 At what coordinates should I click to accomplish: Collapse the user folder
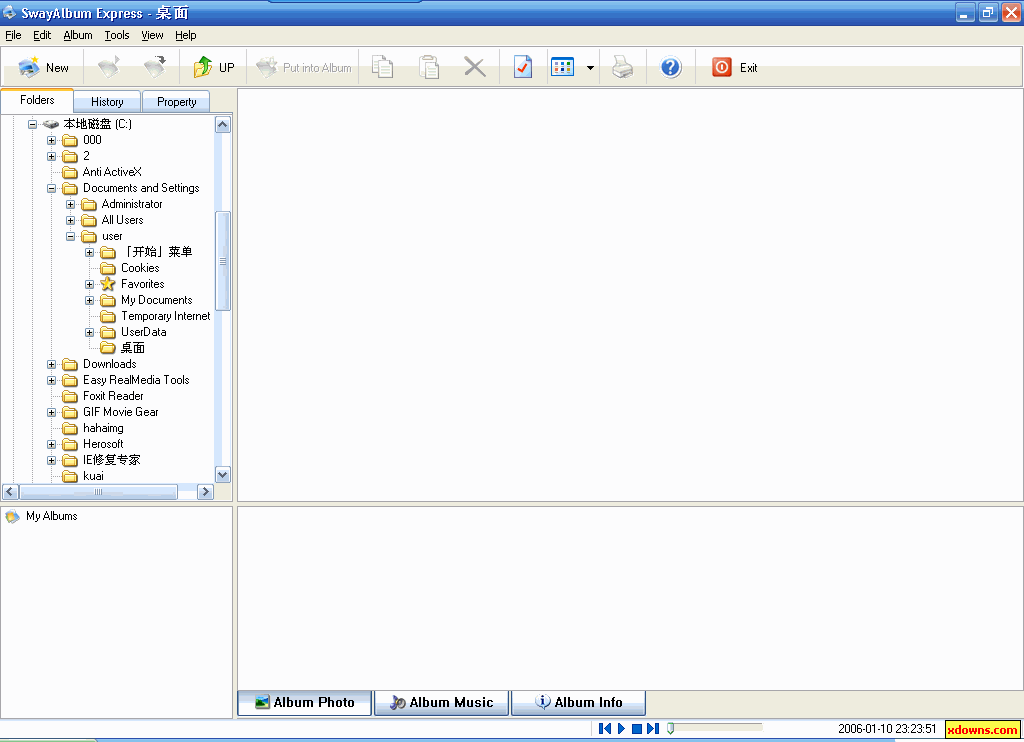pos(70,236)
